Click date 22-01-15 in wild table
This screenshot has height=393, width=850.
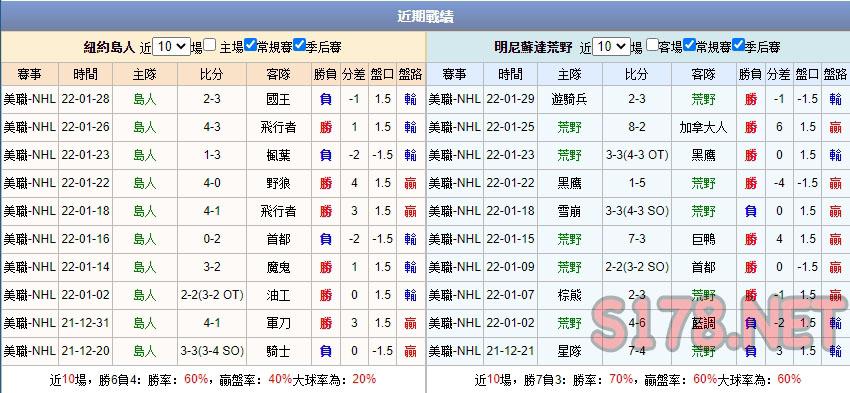point(511,239)
